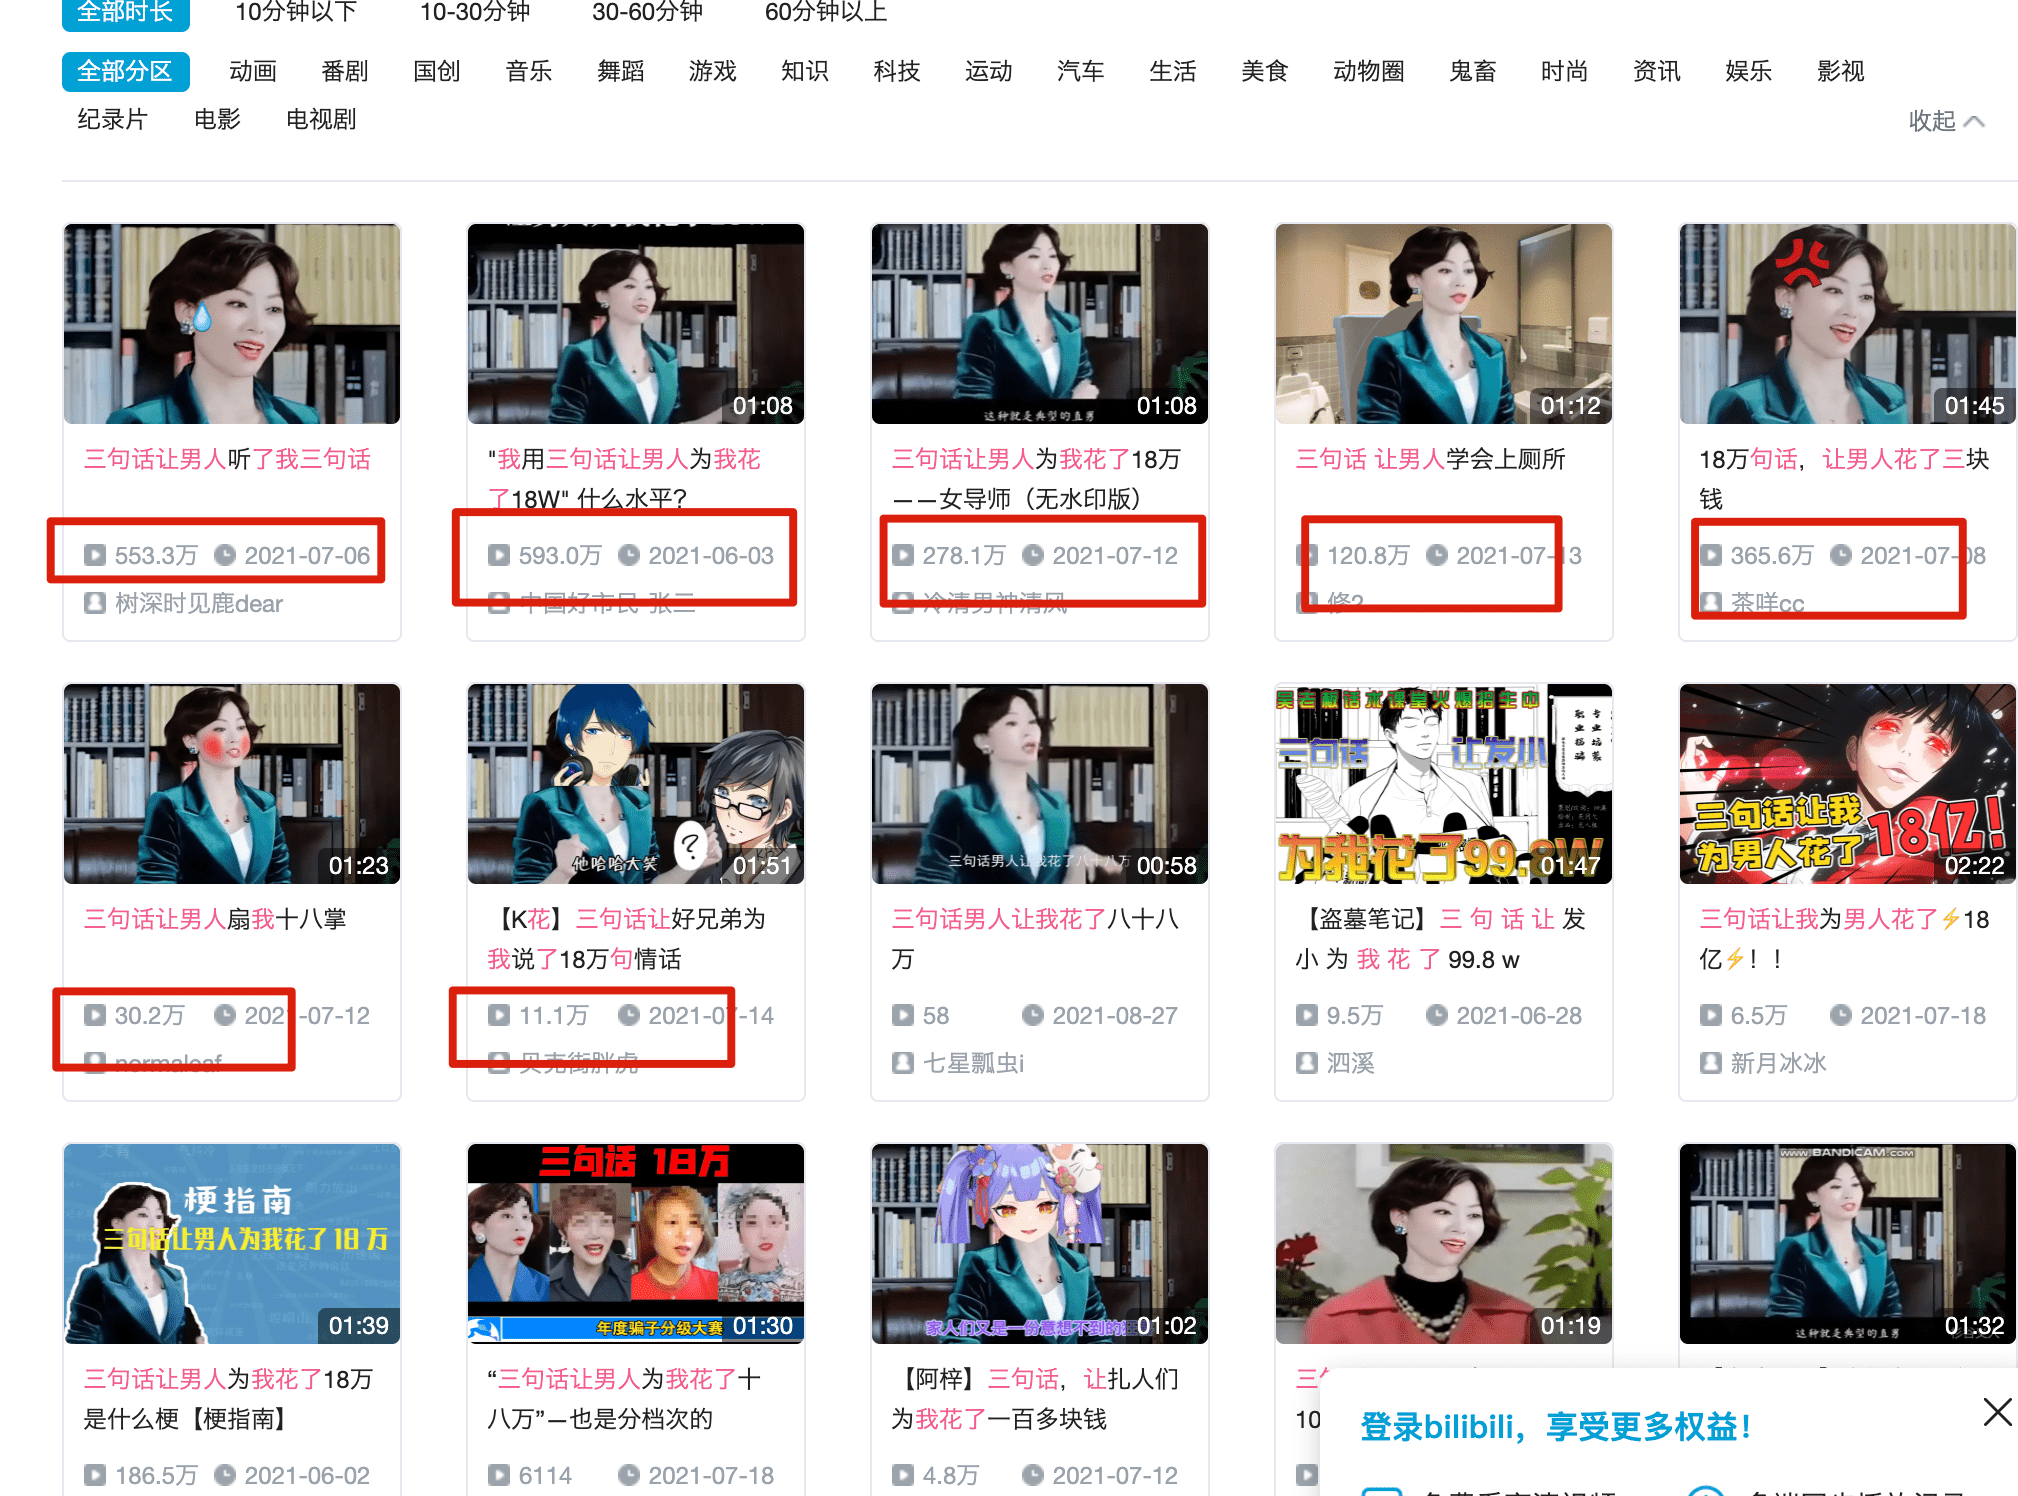Screen dimensions: 2018x1496
Task: Open the 梗指南 video thumbnail
Action: click(232, 1243)
